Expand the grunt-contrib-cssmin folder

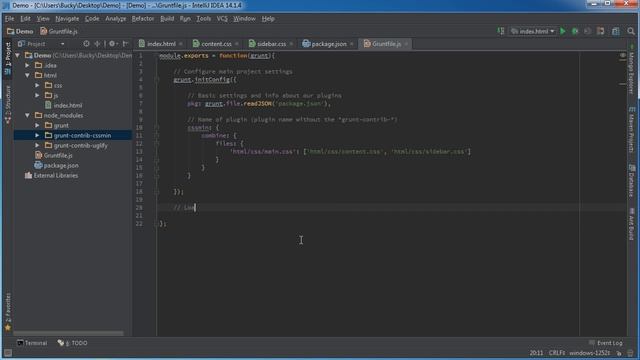37,135
